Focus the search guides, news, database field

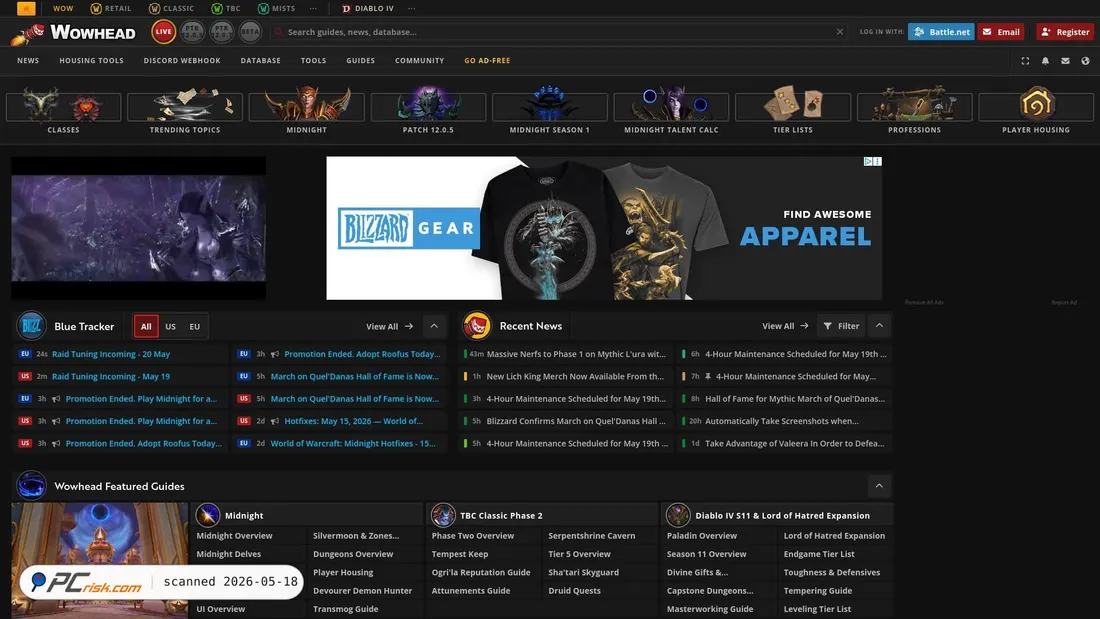pos(558,32)
